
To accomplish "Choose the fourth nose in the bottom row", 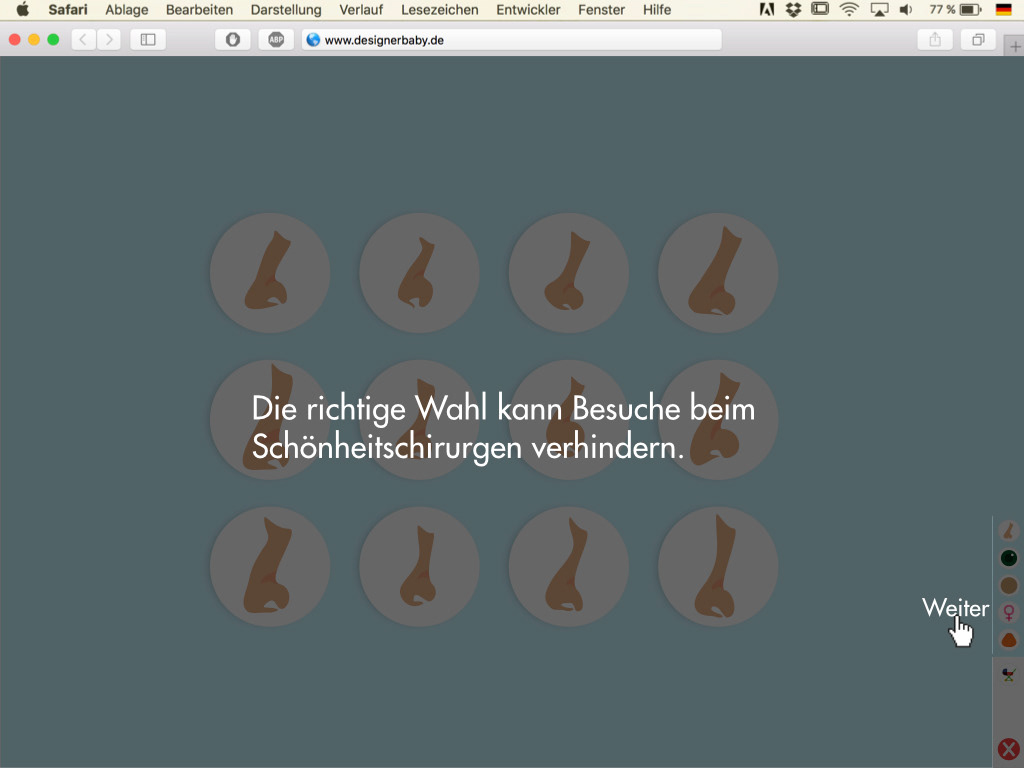I will pos(718,567).
